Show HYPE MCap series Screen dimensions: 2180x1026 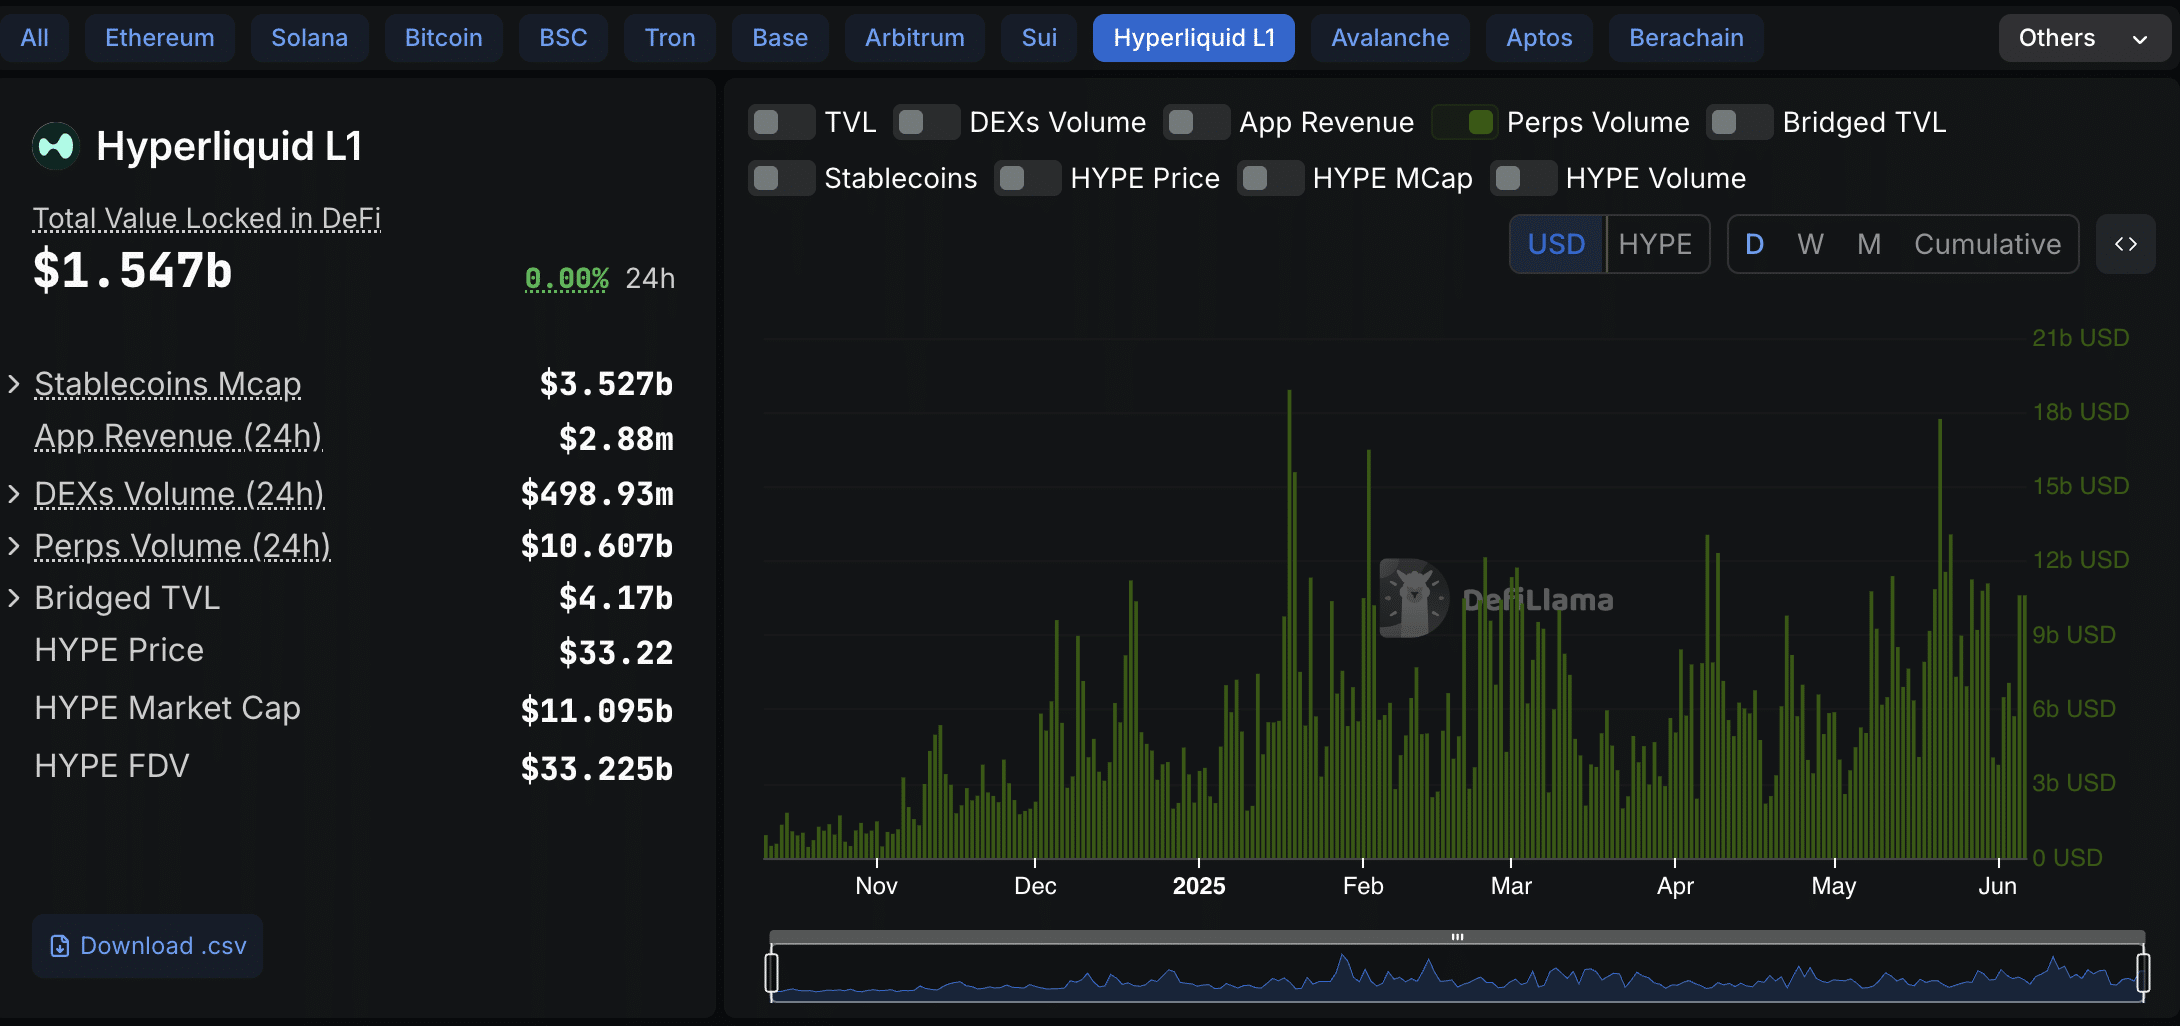1270,178
